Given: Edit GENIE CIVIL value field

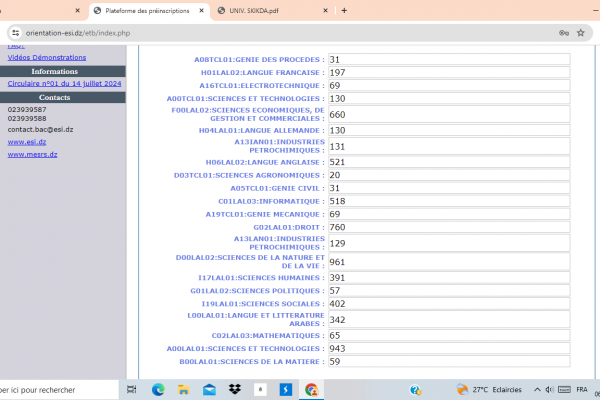Looking at the screenshot, I should (x=449, y=188).
